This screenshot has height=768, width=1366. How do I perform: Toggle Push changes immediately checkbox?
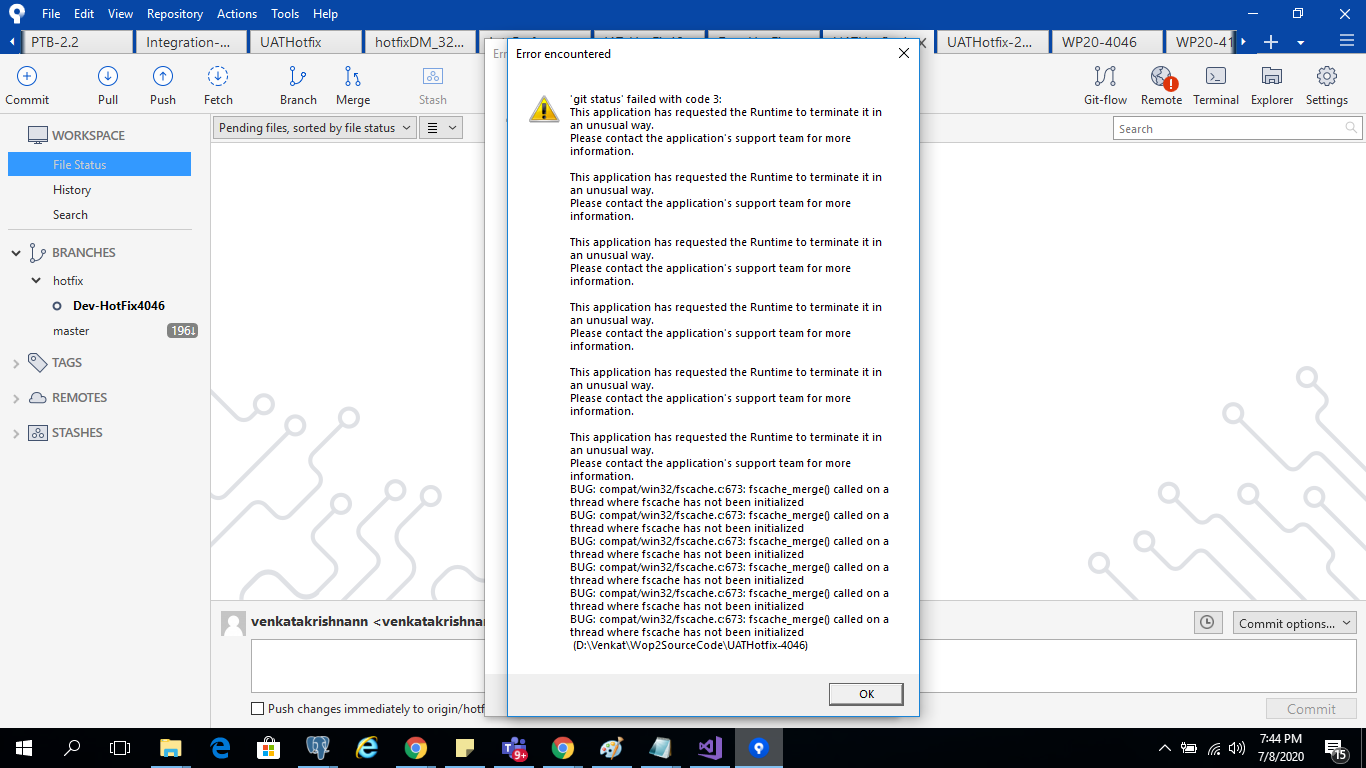pyautogui.click(x=258, y=709)
